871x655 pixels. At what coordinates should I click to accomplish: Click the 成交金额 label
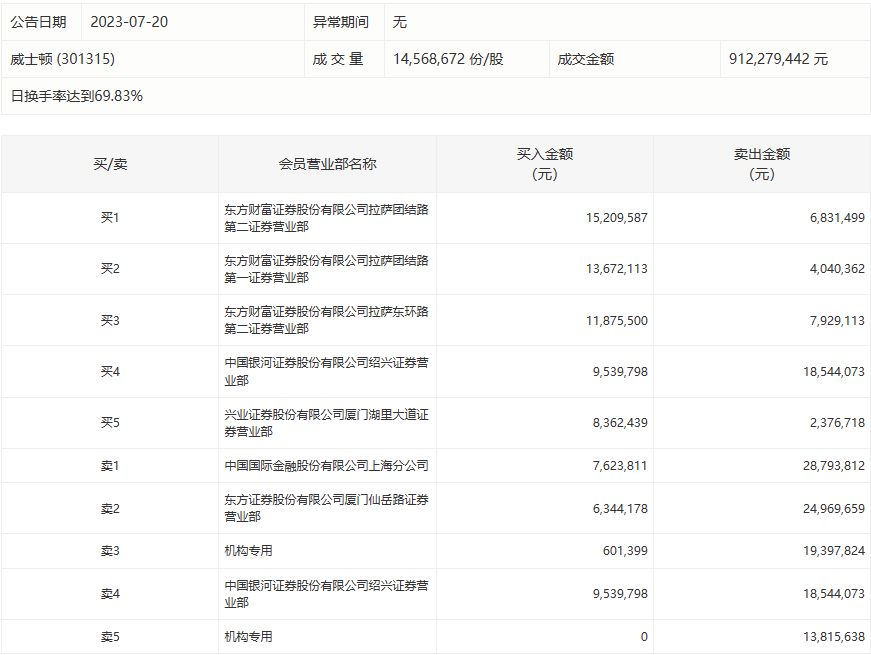[x=585, y=59]
